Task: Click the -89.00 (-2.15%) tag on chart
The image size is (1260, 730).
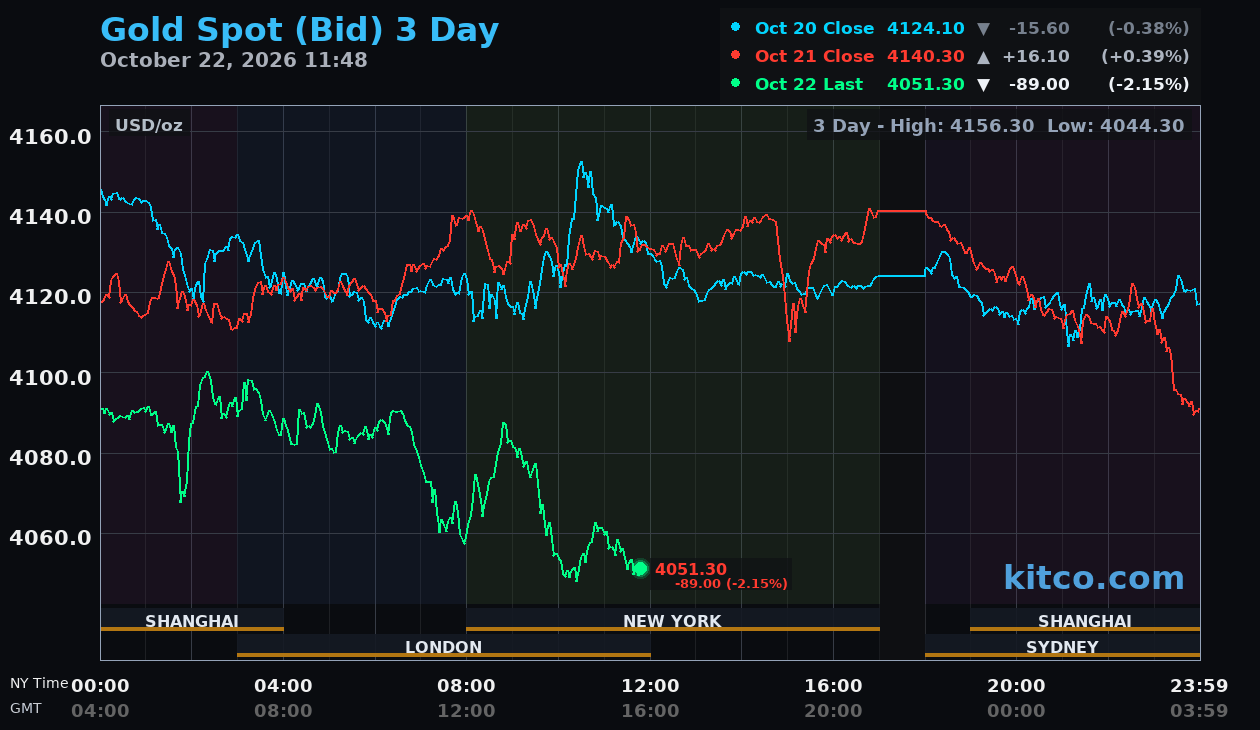Action: tap(731, 584)
